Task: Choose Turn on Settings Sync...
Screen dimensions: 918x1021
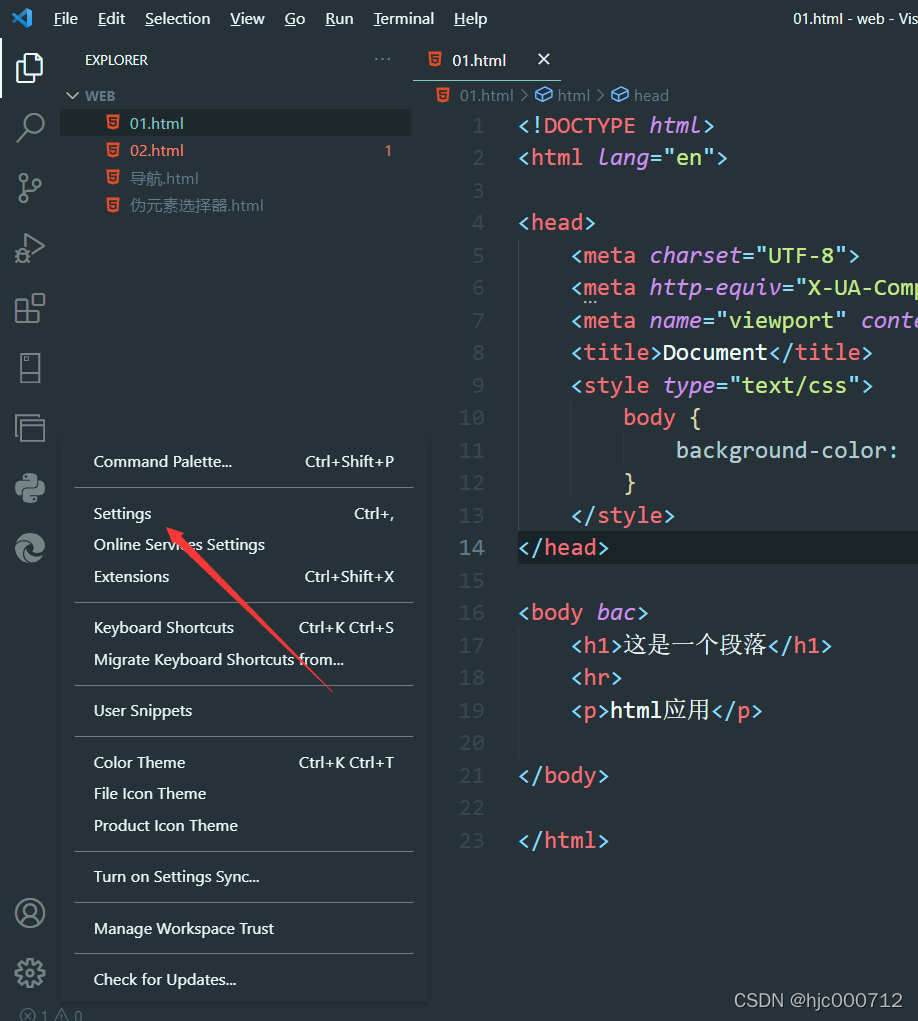Action: click(x=244, y=877)
